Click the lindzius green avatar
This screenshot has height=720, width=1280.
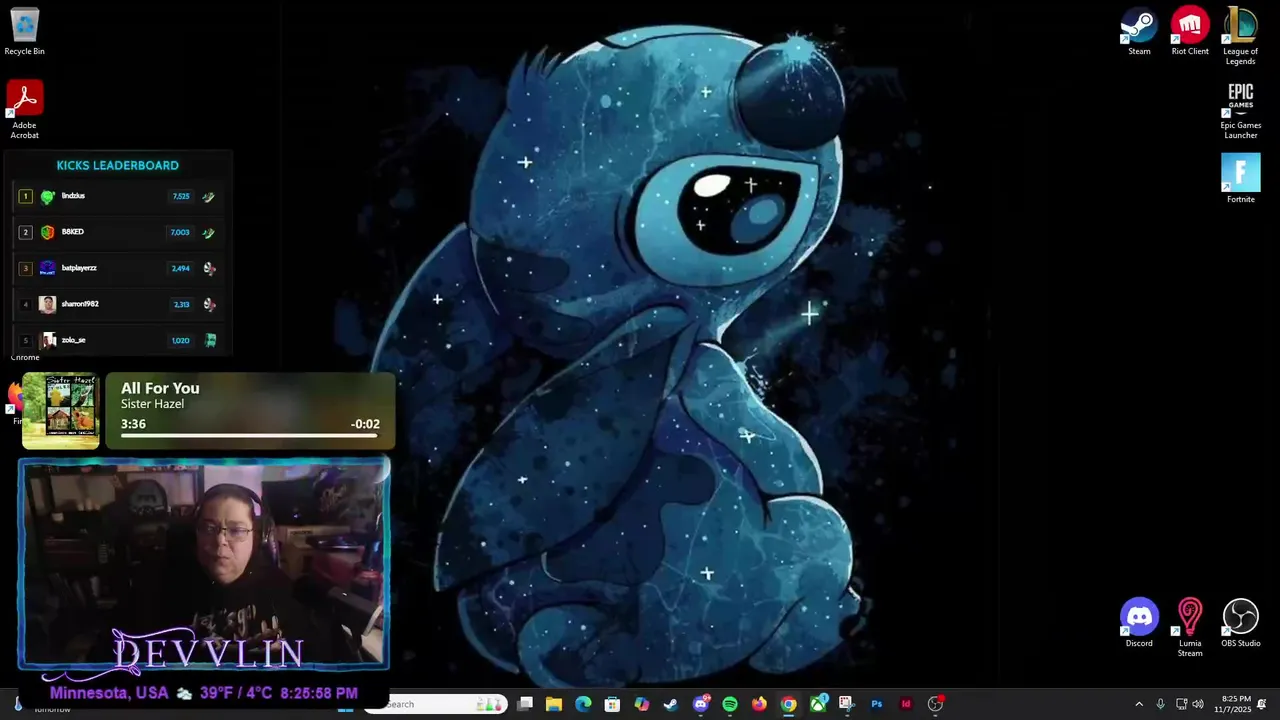tap(47, 196)
